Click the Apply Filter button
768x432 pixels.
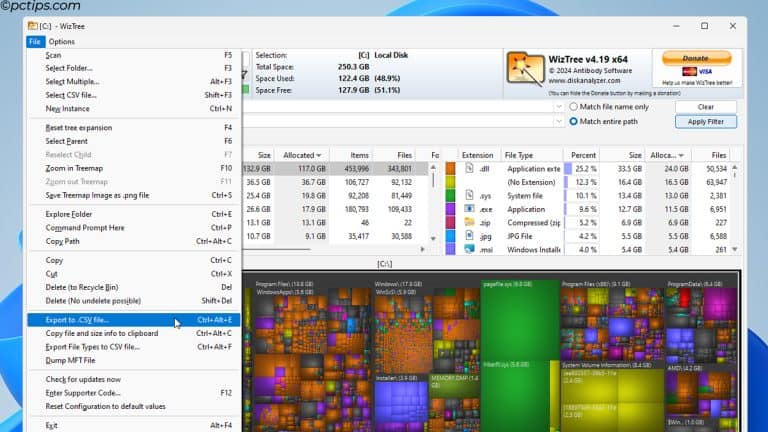click(705, 121)
